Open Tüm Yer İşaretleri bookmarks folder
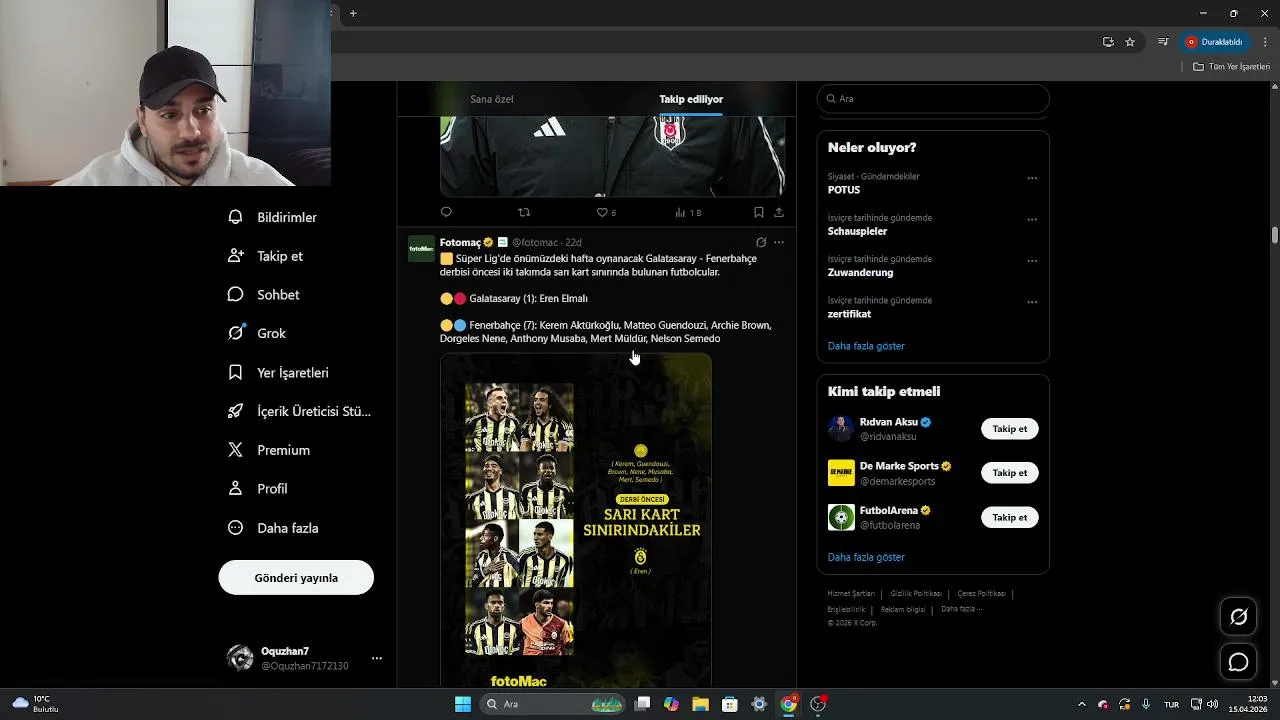This screenshot has height=720, width=1280. [1231, 66]
